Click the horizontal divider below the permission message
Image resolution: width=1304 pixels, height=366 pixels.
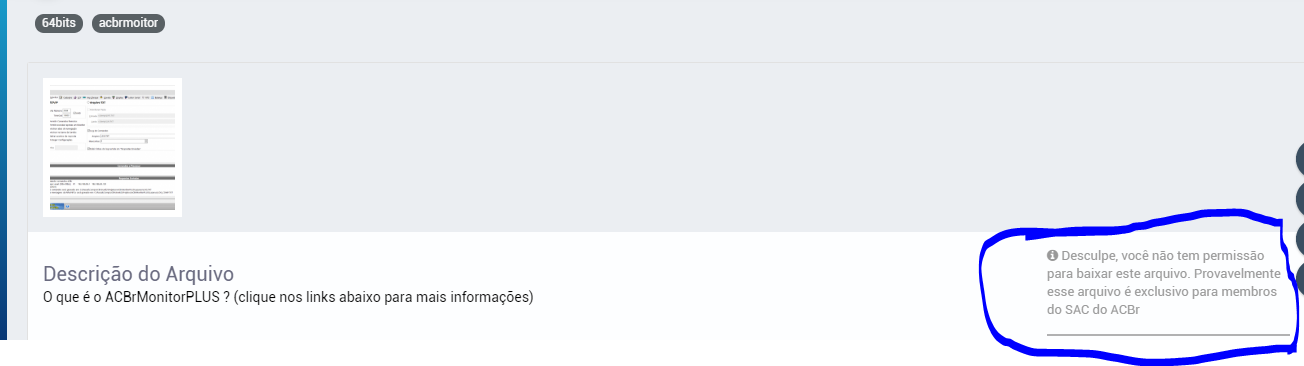click(x=1168, y=334)
